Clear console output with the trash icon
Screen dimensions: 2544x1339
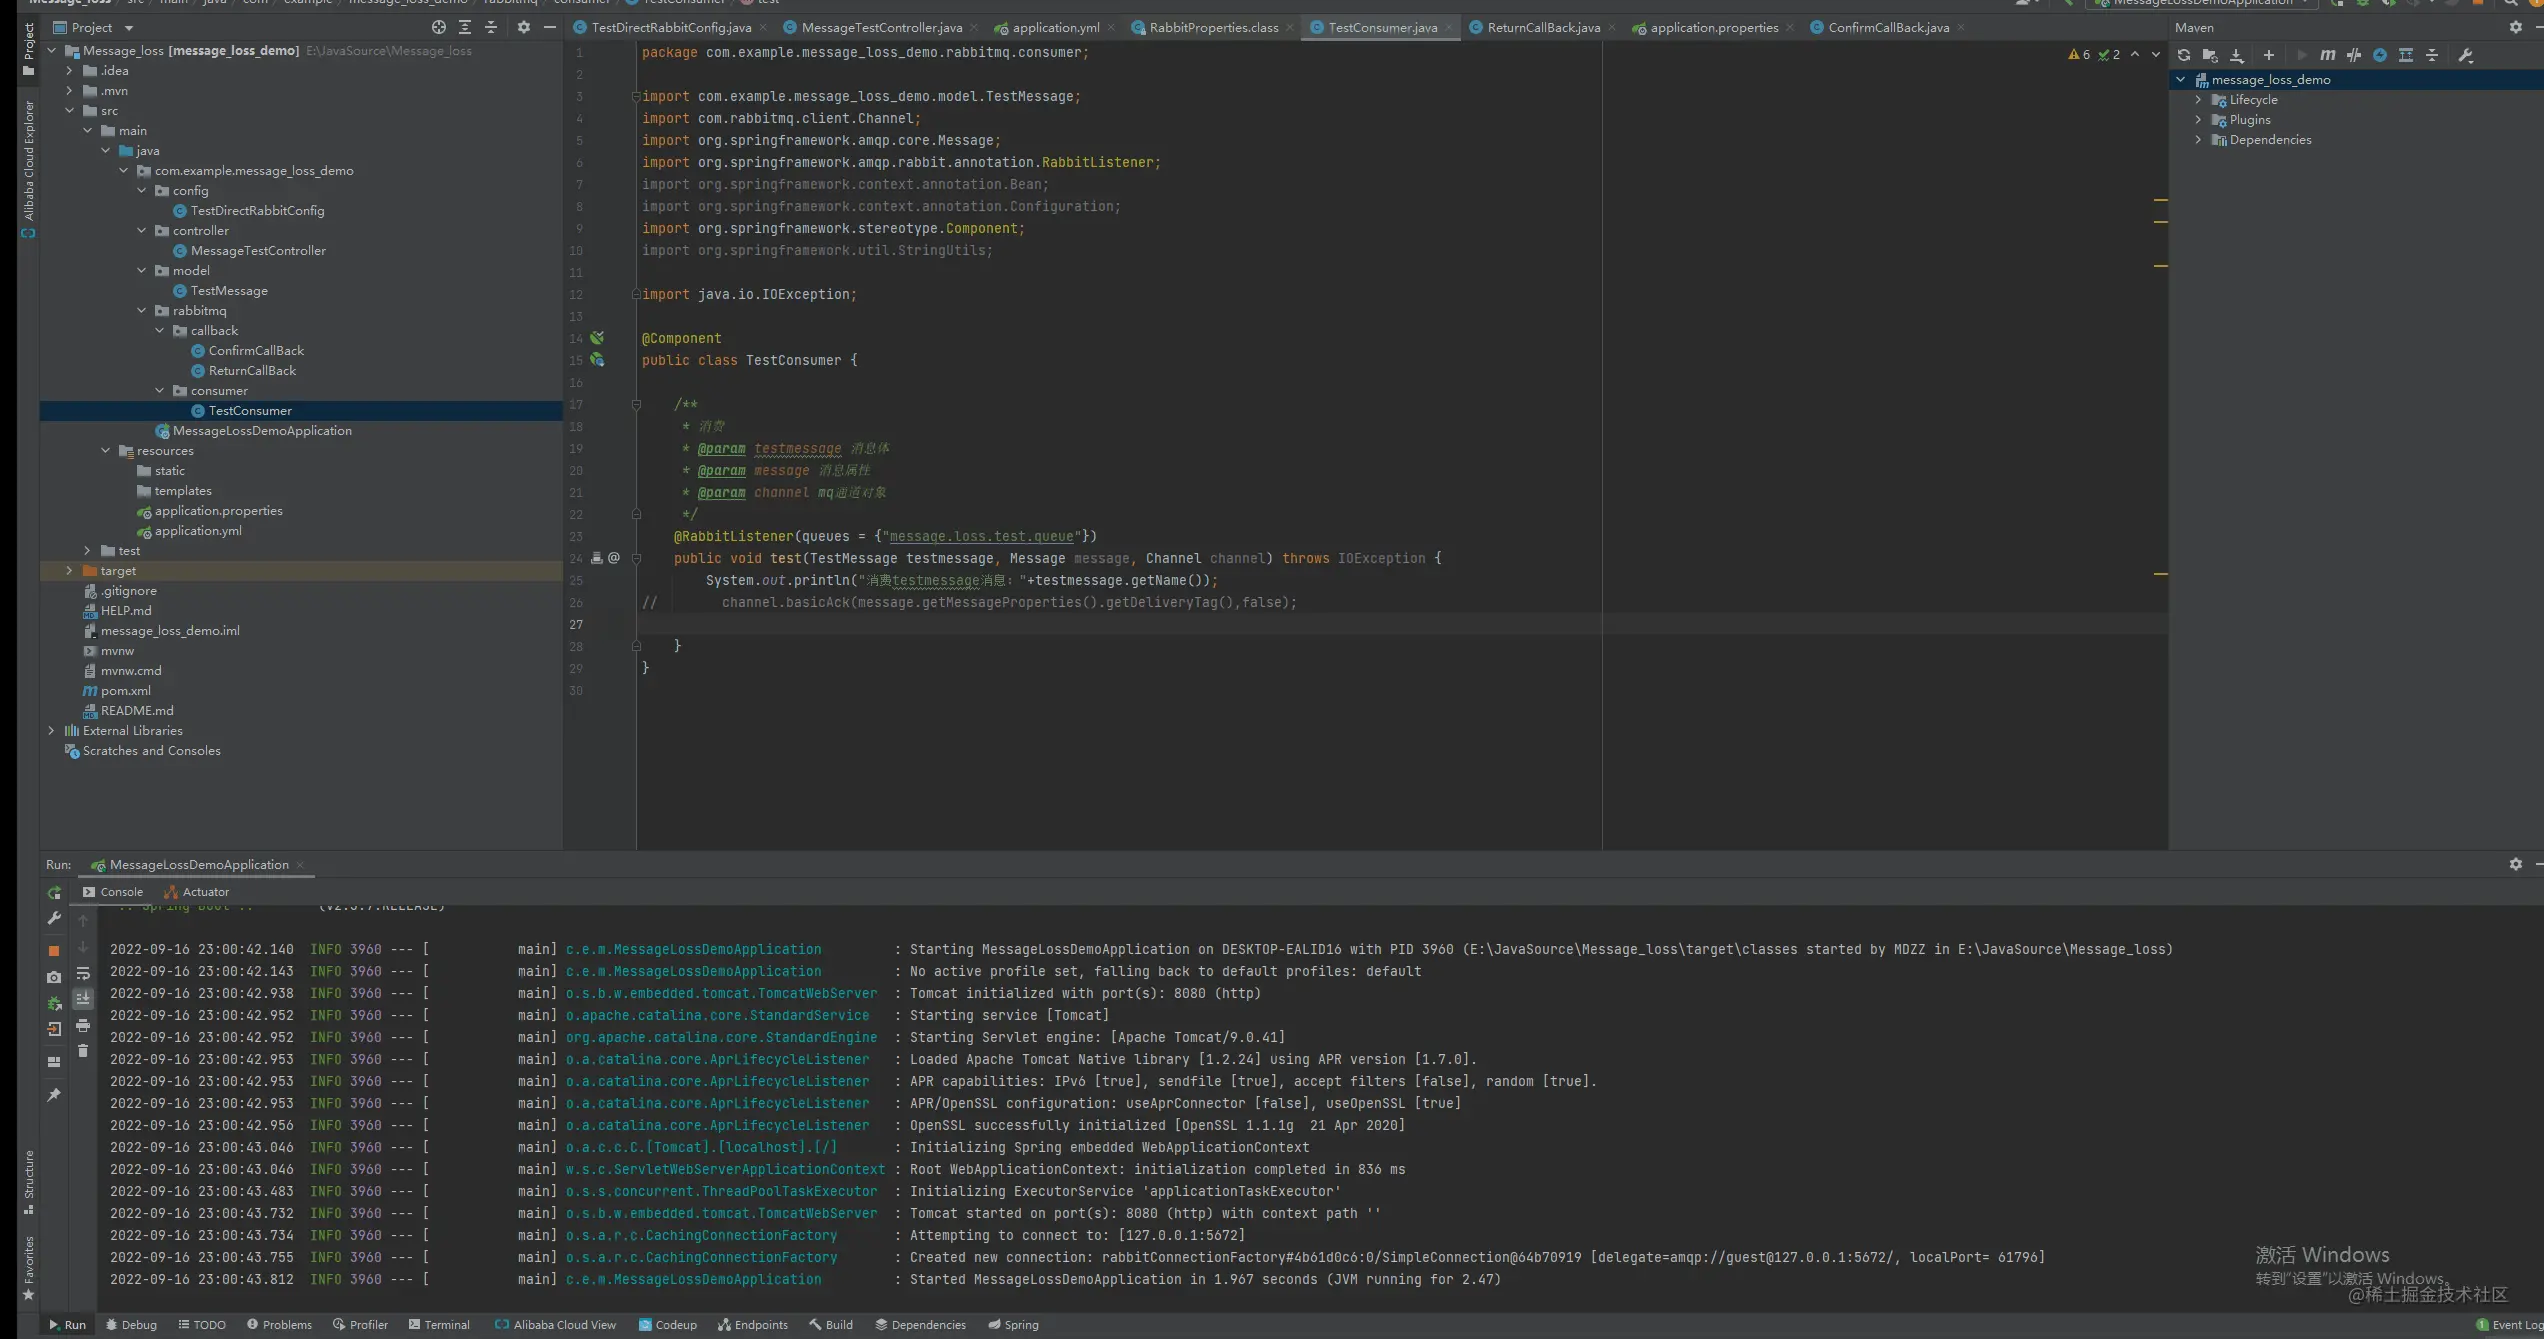83,1051
